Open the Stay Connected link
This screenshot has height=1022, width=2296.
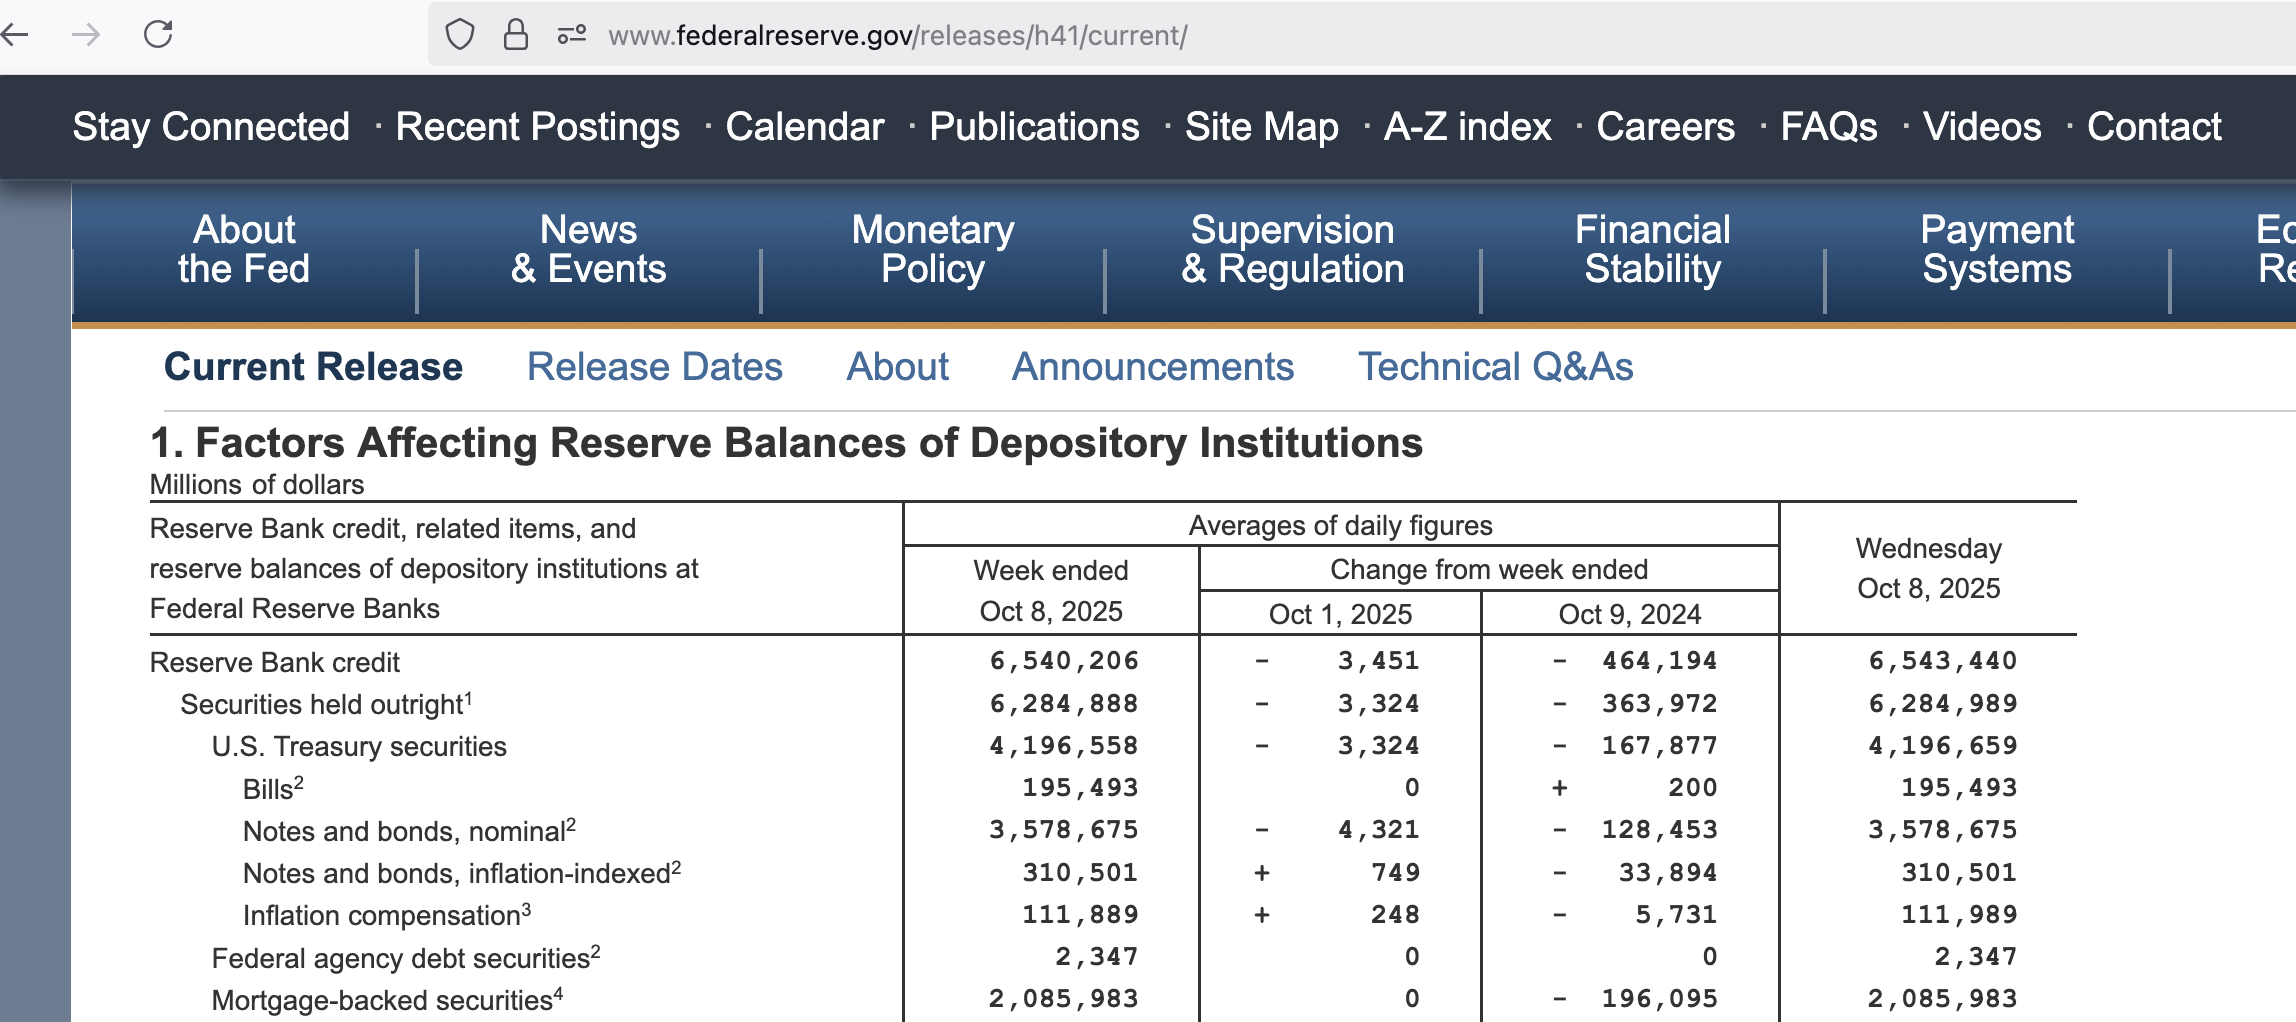(x=211, y=127)
